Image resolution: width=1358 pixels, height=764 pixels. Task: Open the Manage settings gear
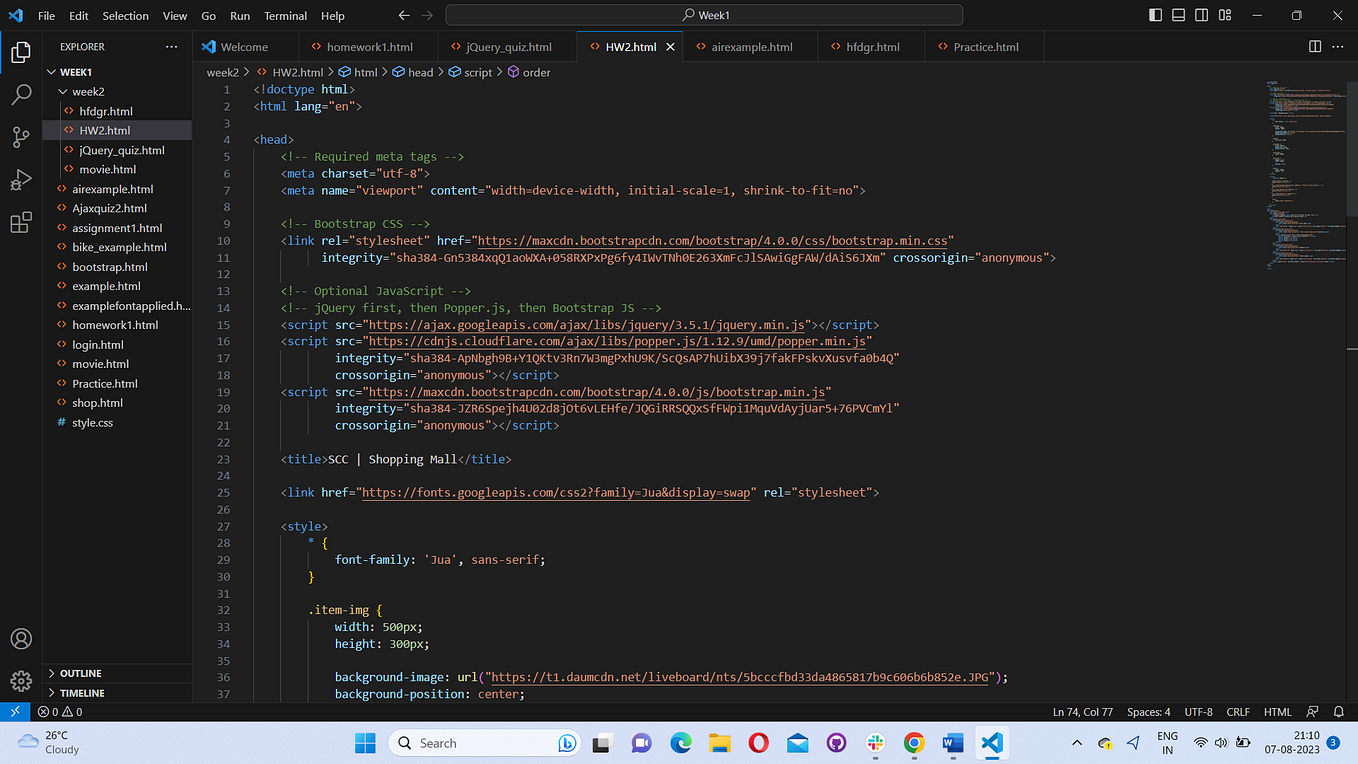point(20,681)
